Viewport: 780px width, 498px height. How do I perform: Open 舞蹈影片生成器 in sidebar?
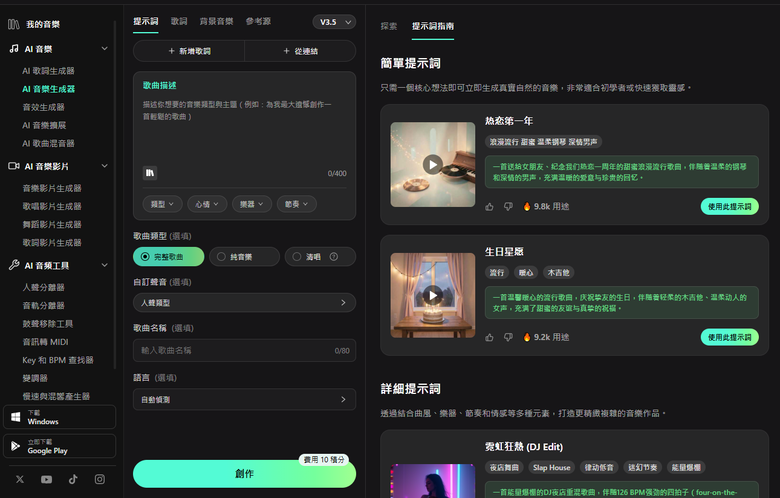click(x=52, y=224)
